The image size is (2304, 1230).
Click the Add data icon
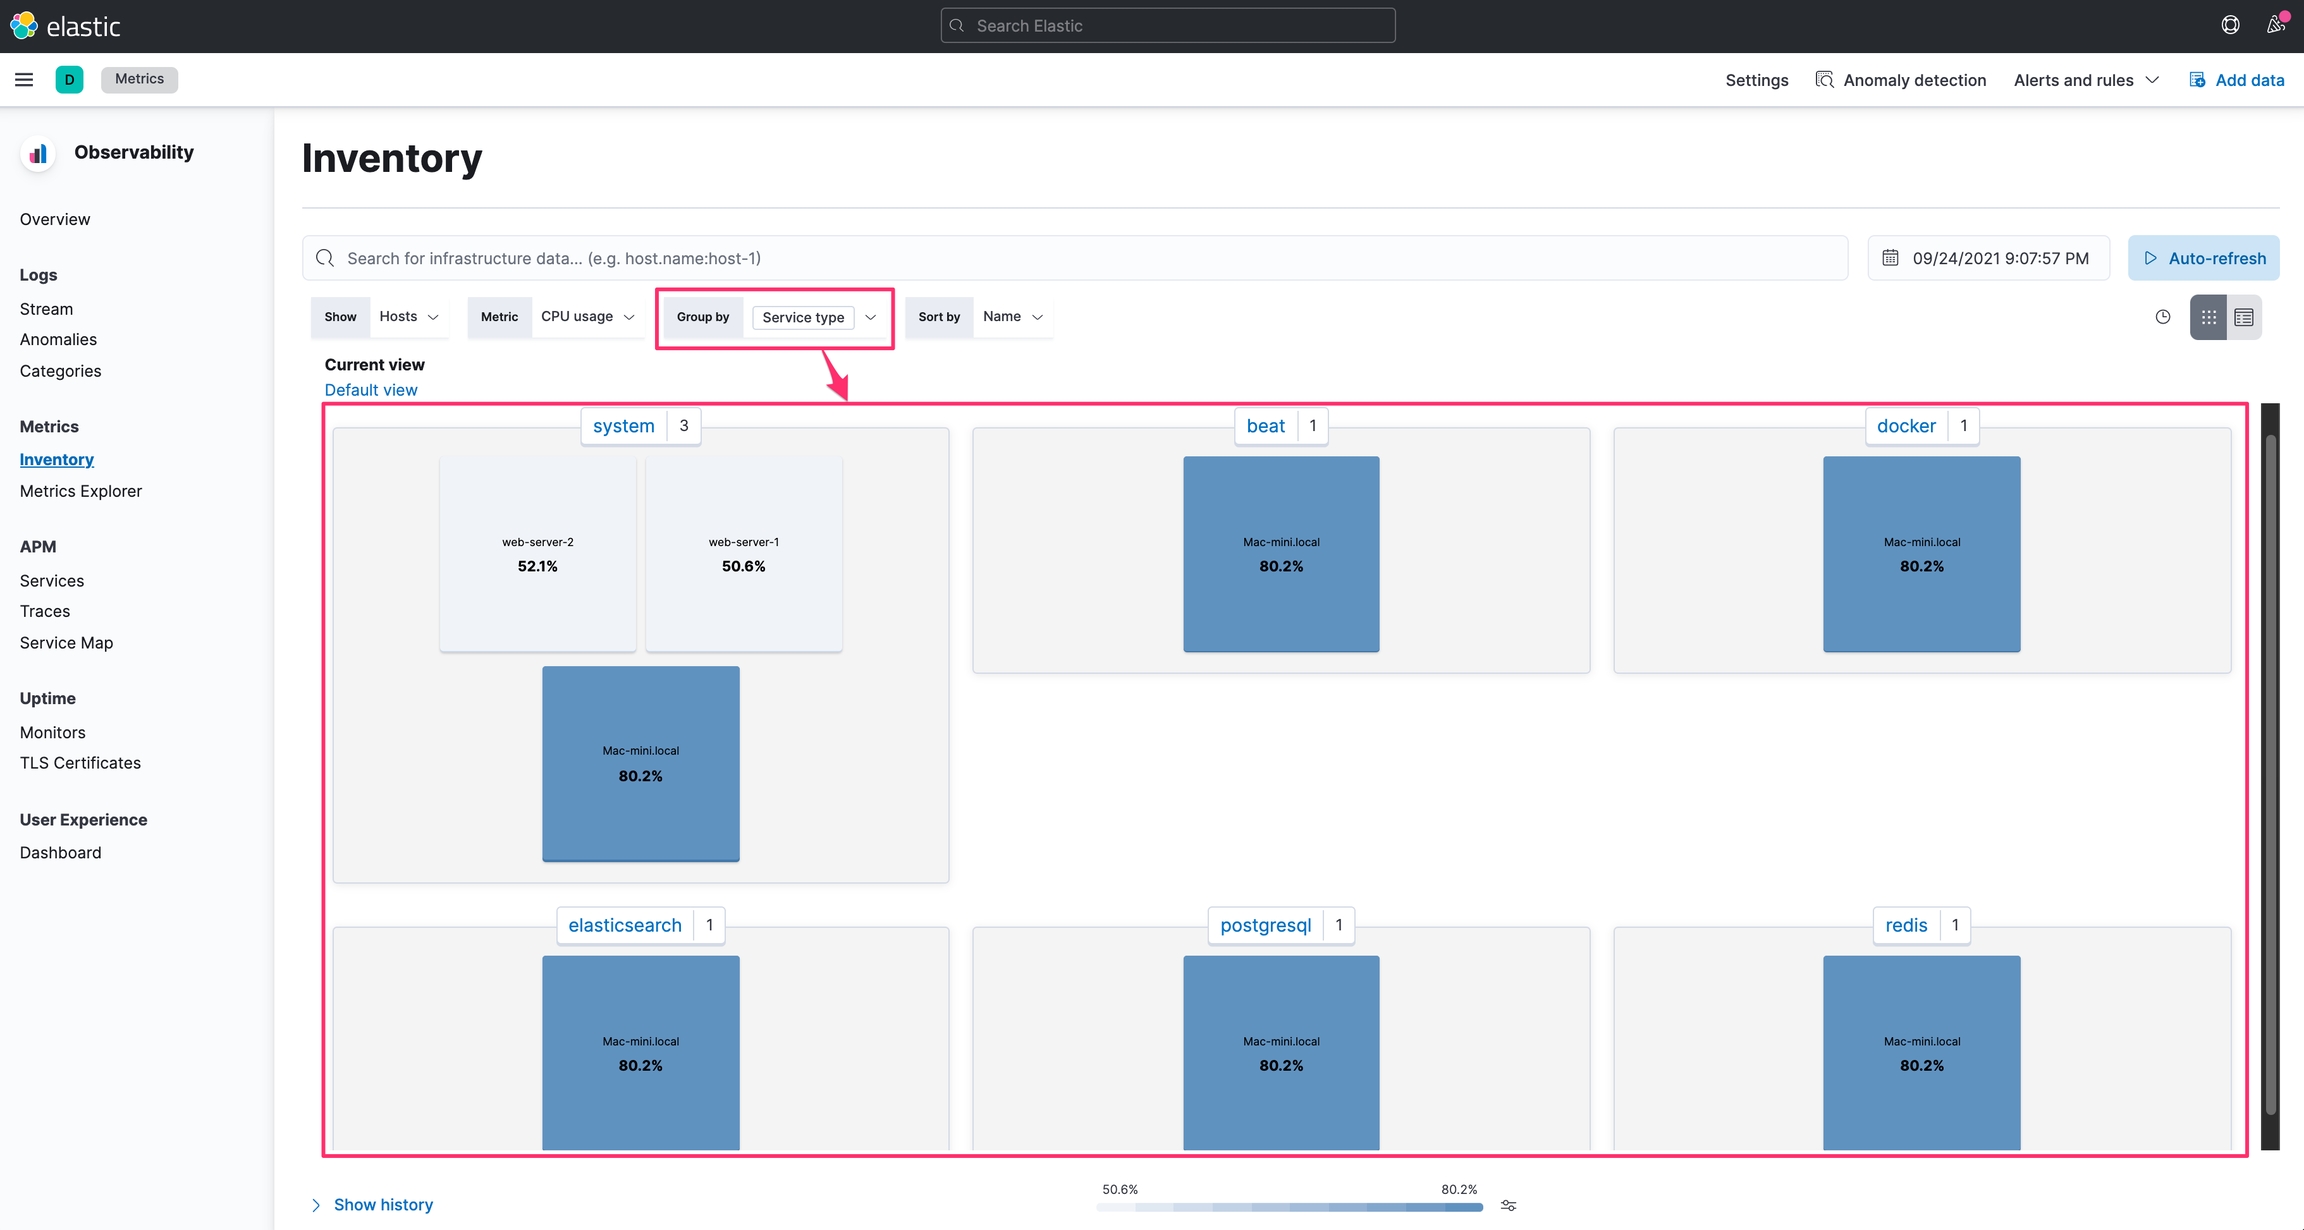2197,80
